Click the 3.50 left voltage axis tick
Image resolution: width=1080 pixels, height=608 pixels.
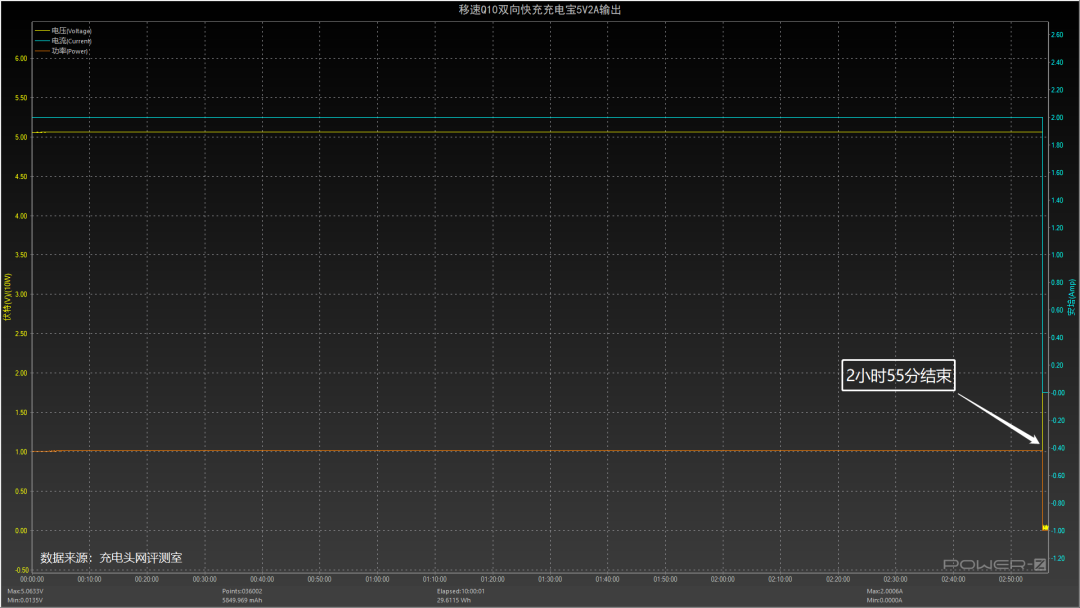21,255
